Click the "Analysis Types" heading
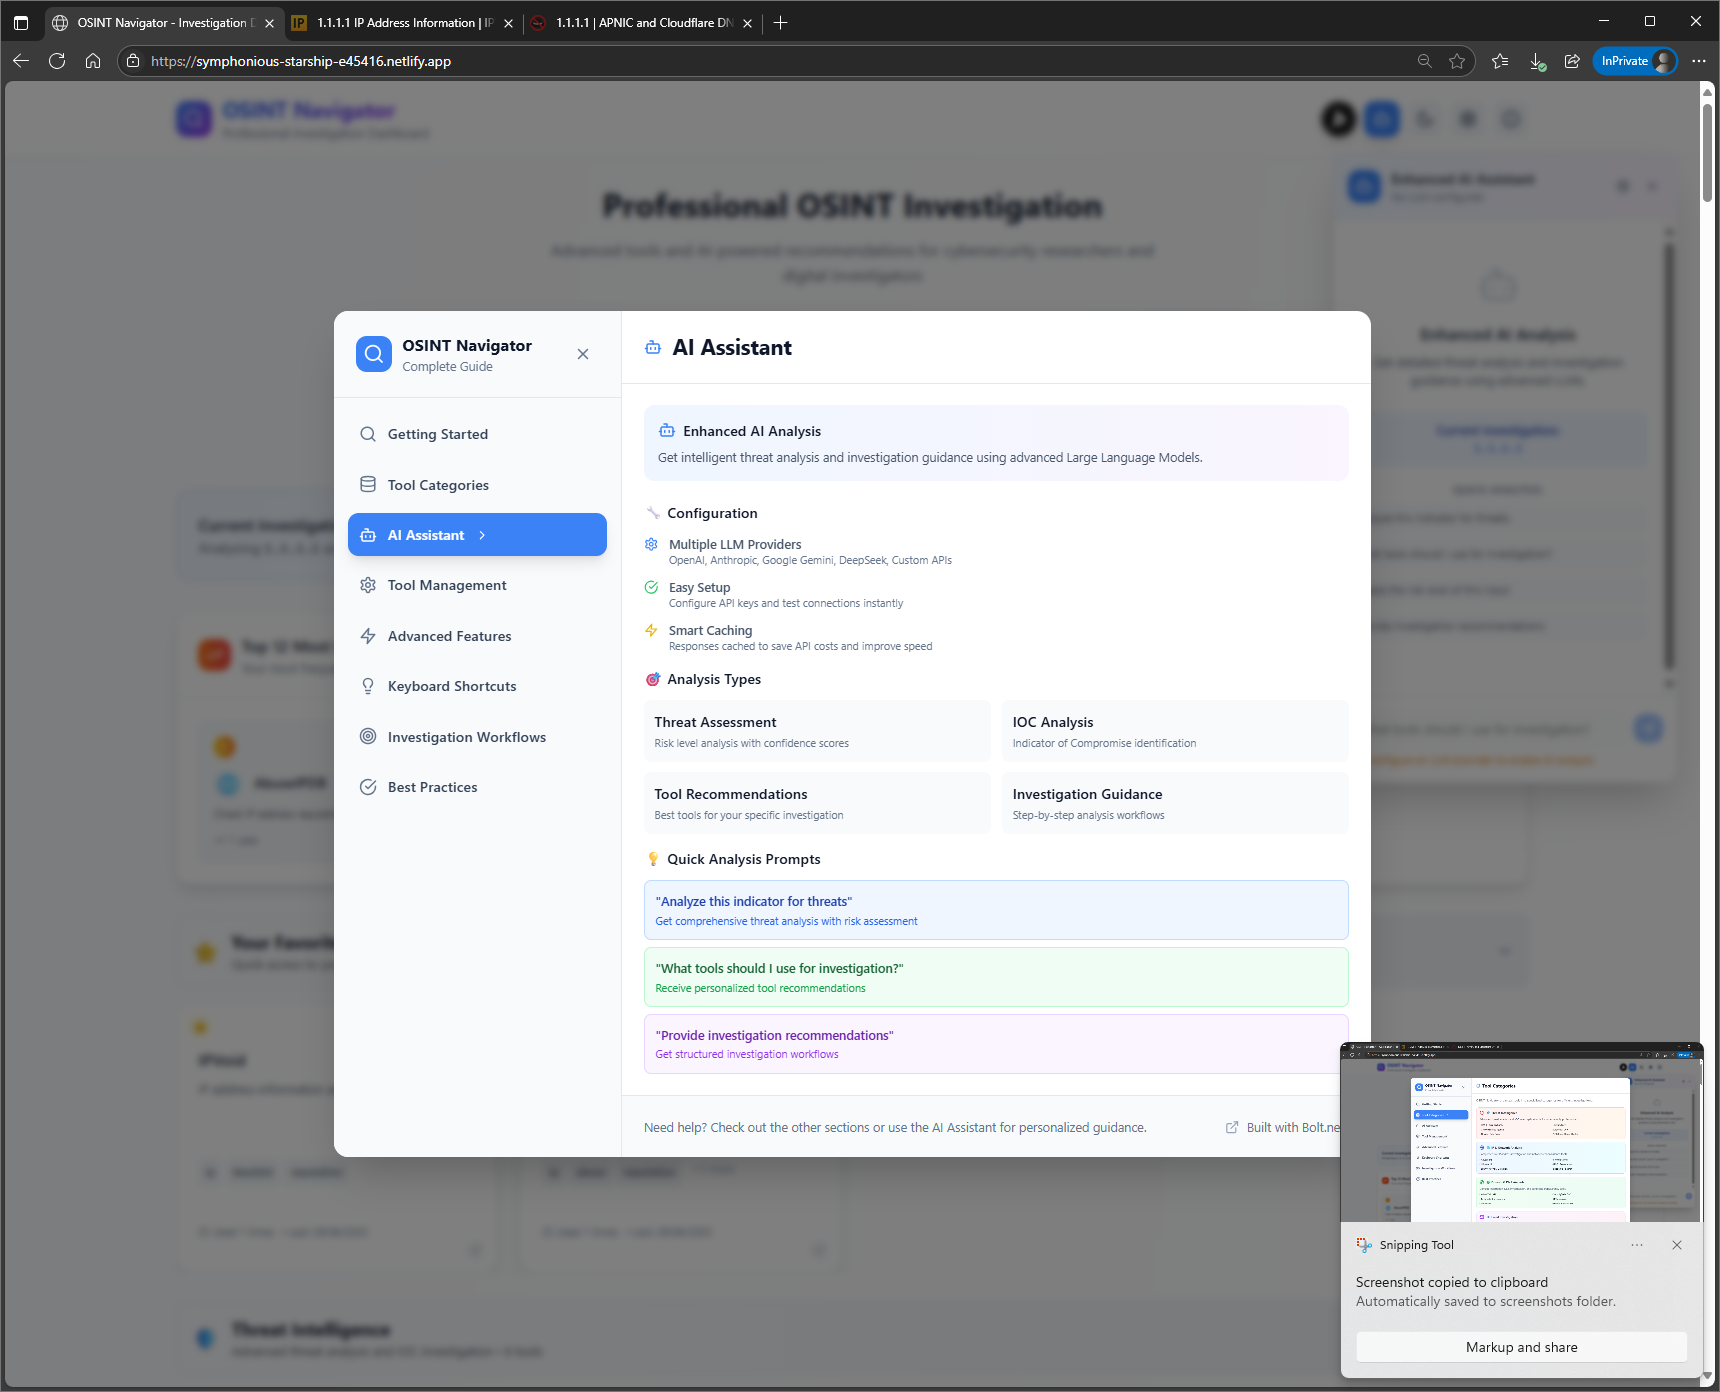 click(714, 679)
